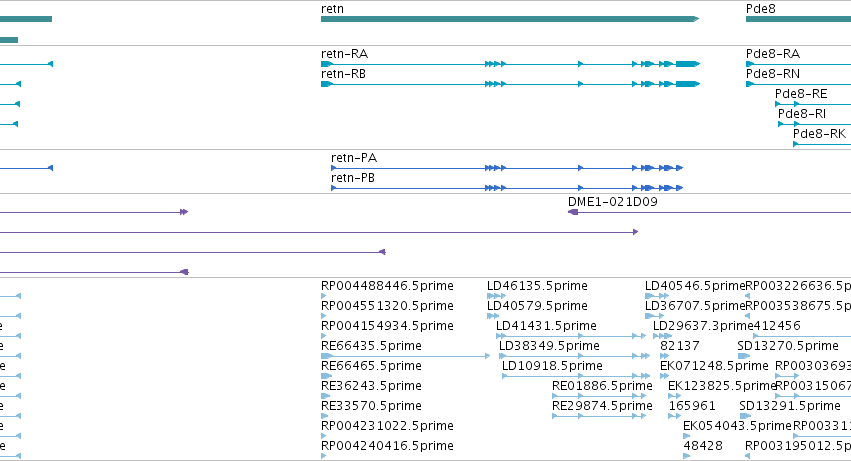Click the LD40546.5prime EST label
The width and height of the screenshot is (851, 461).
point(695,286)
